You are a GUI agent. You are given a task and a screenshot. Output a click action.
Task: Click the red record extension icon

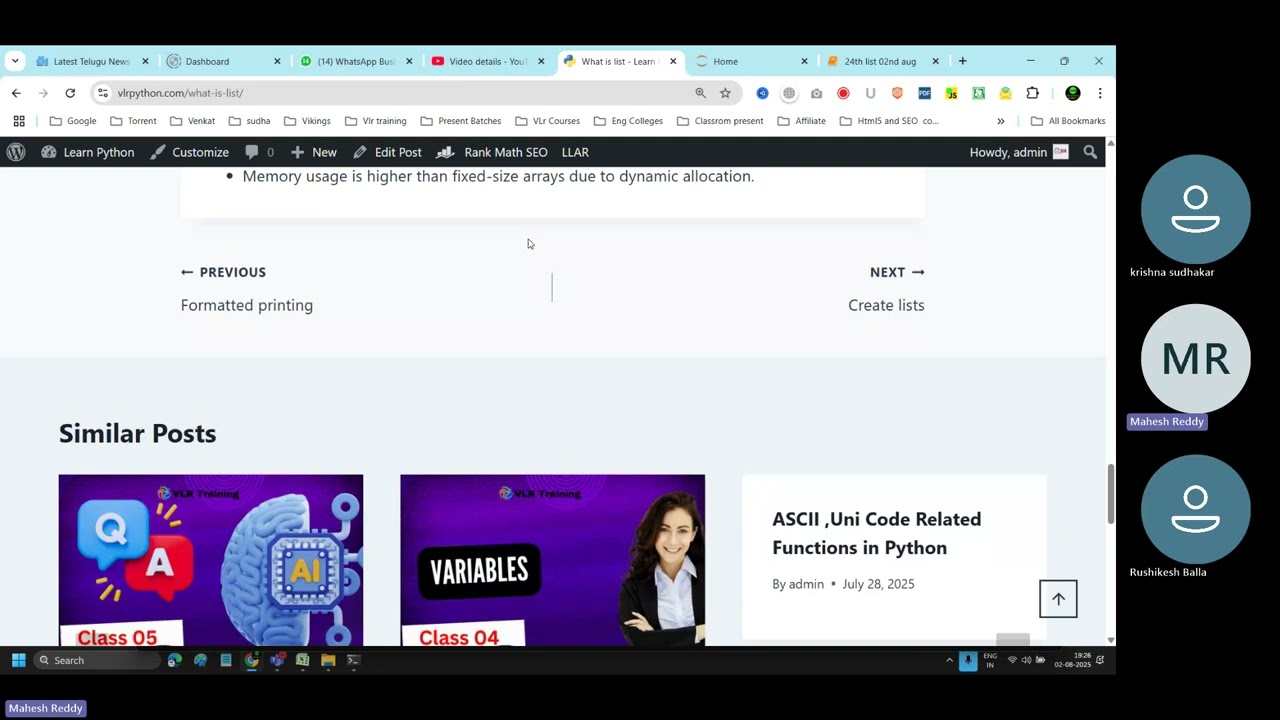click(843, 93)
